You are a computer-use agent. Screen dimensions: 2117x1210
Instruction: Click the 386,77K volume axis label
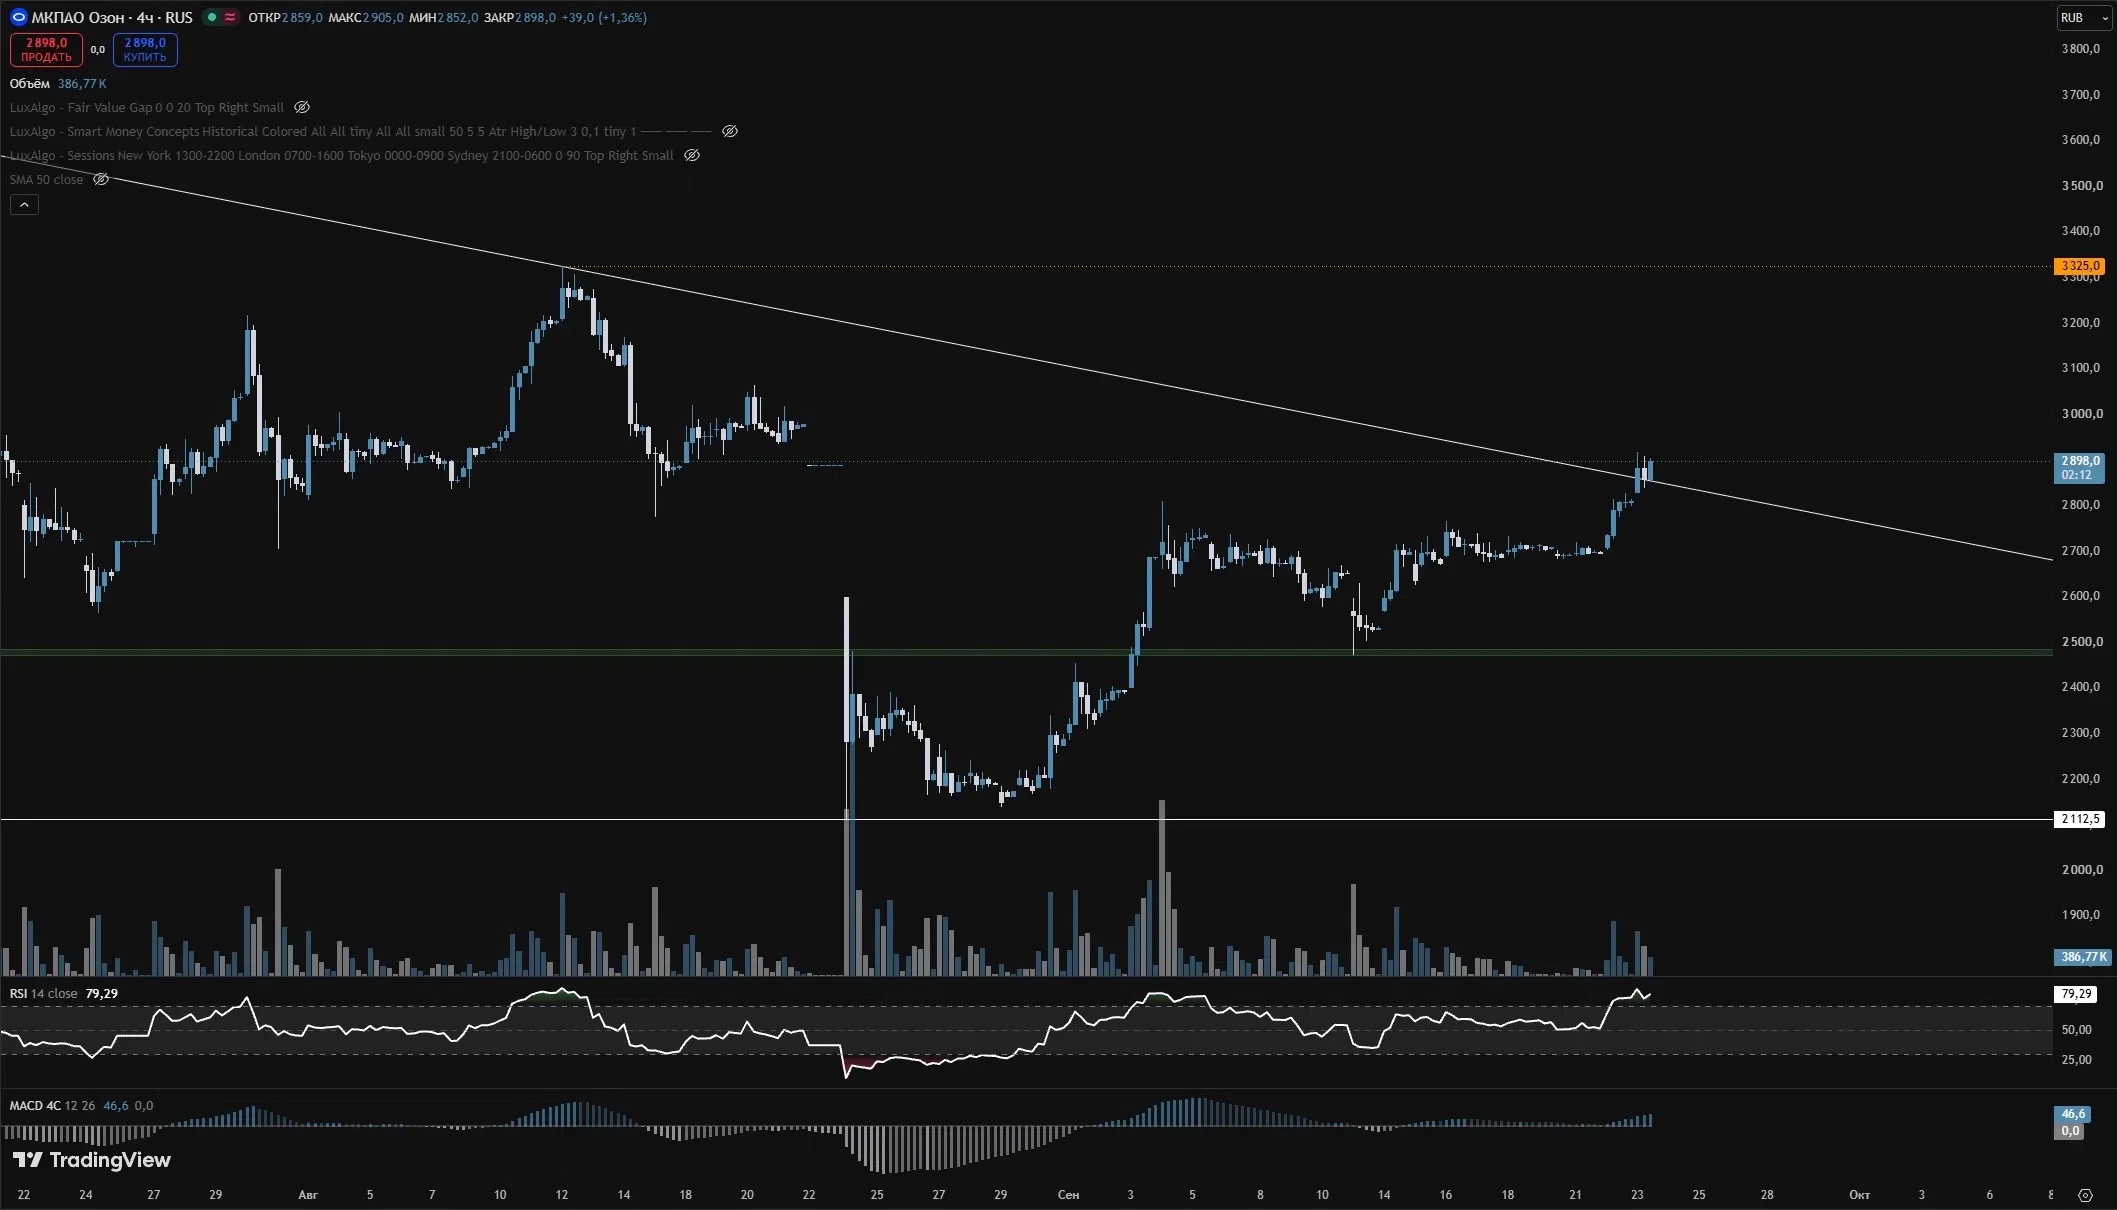click(2083, 957)
